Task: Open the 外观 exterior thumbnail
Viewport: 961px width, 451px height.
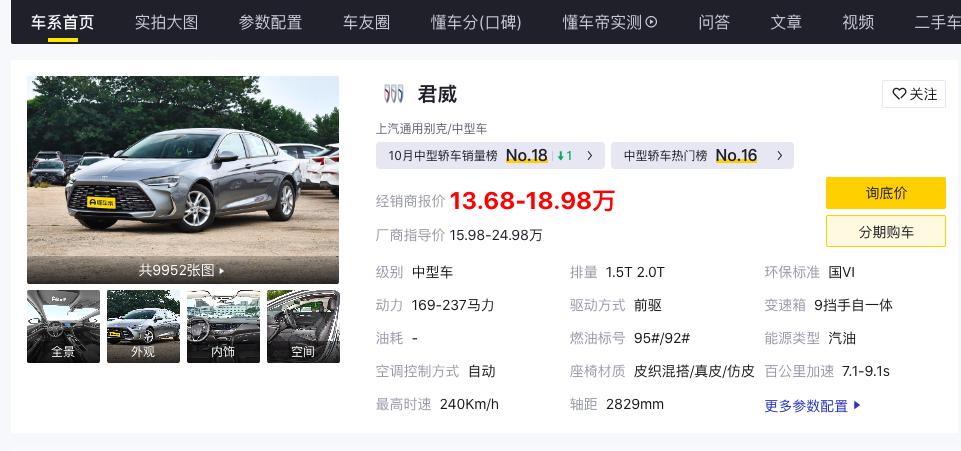Action: click(x=143, y=326)
